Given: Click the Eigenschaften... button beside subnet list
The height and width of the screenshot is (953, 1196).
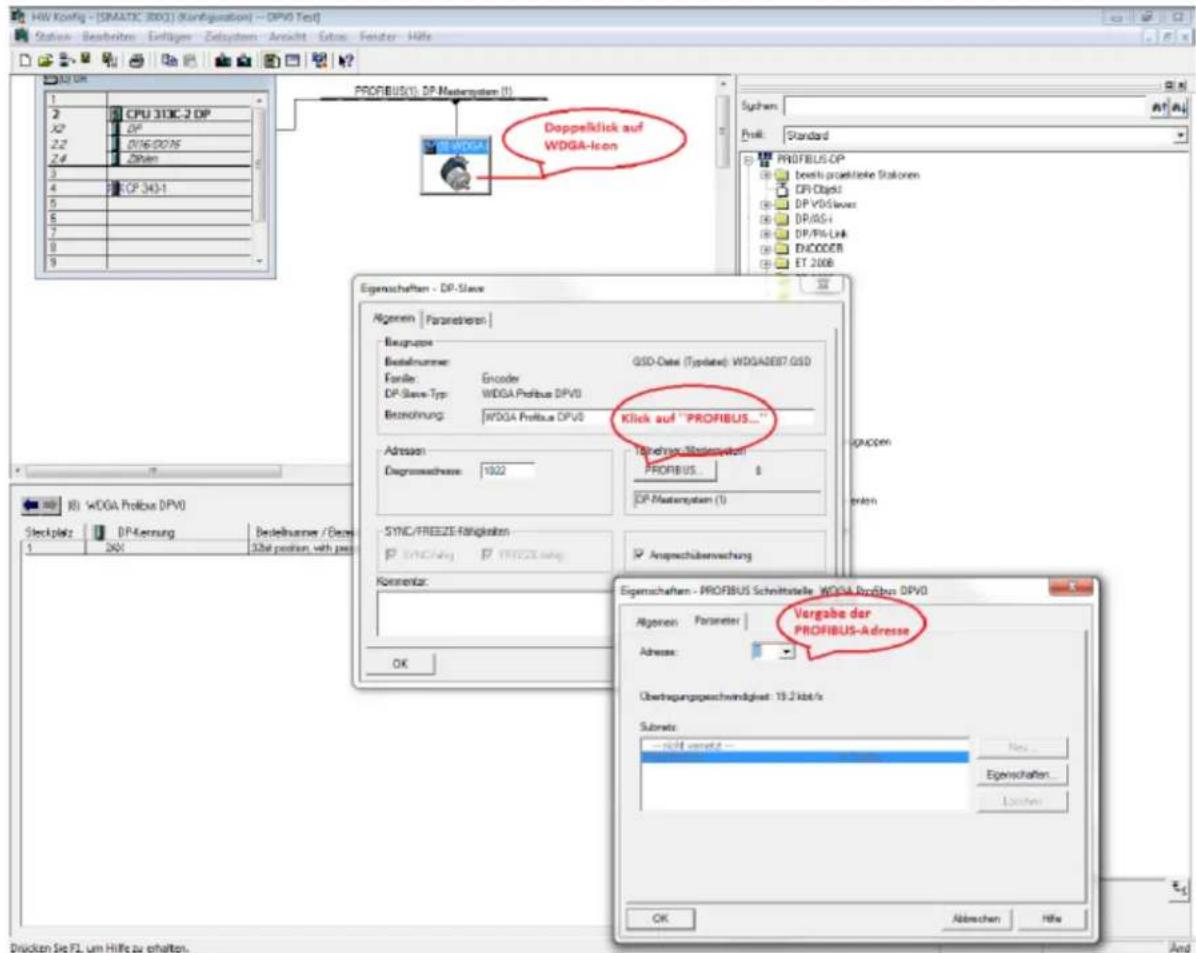Looking at the screenshot, I should click(1021, 774).
